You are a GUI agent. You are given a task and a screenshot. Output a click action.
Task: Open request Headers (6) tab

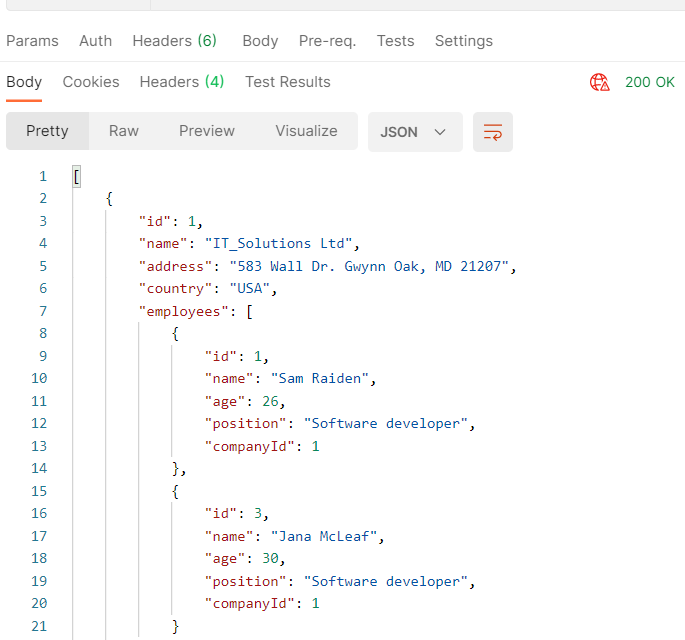[174, 41]
